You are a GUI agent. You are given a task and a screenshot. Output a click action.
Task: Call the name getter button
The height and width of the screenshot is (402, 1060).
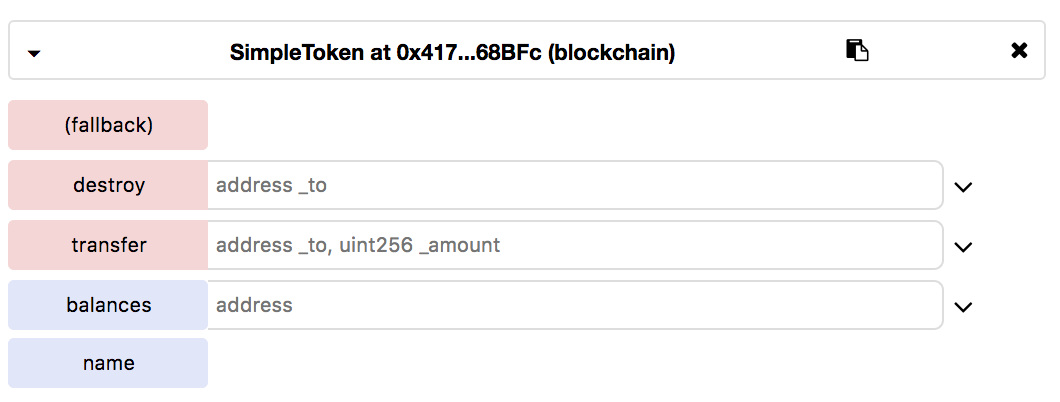tap(108, 363)
